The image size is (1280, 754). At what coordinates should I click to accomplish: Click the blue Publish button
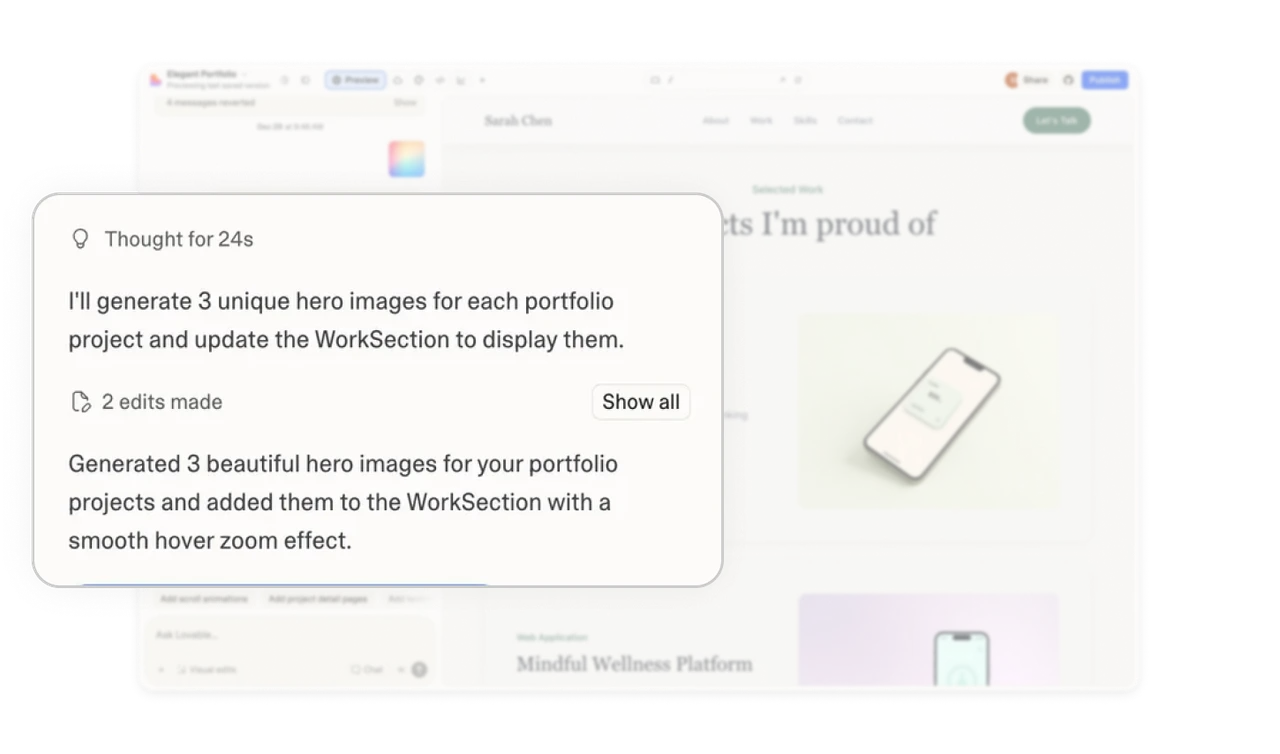point(1105,80)
